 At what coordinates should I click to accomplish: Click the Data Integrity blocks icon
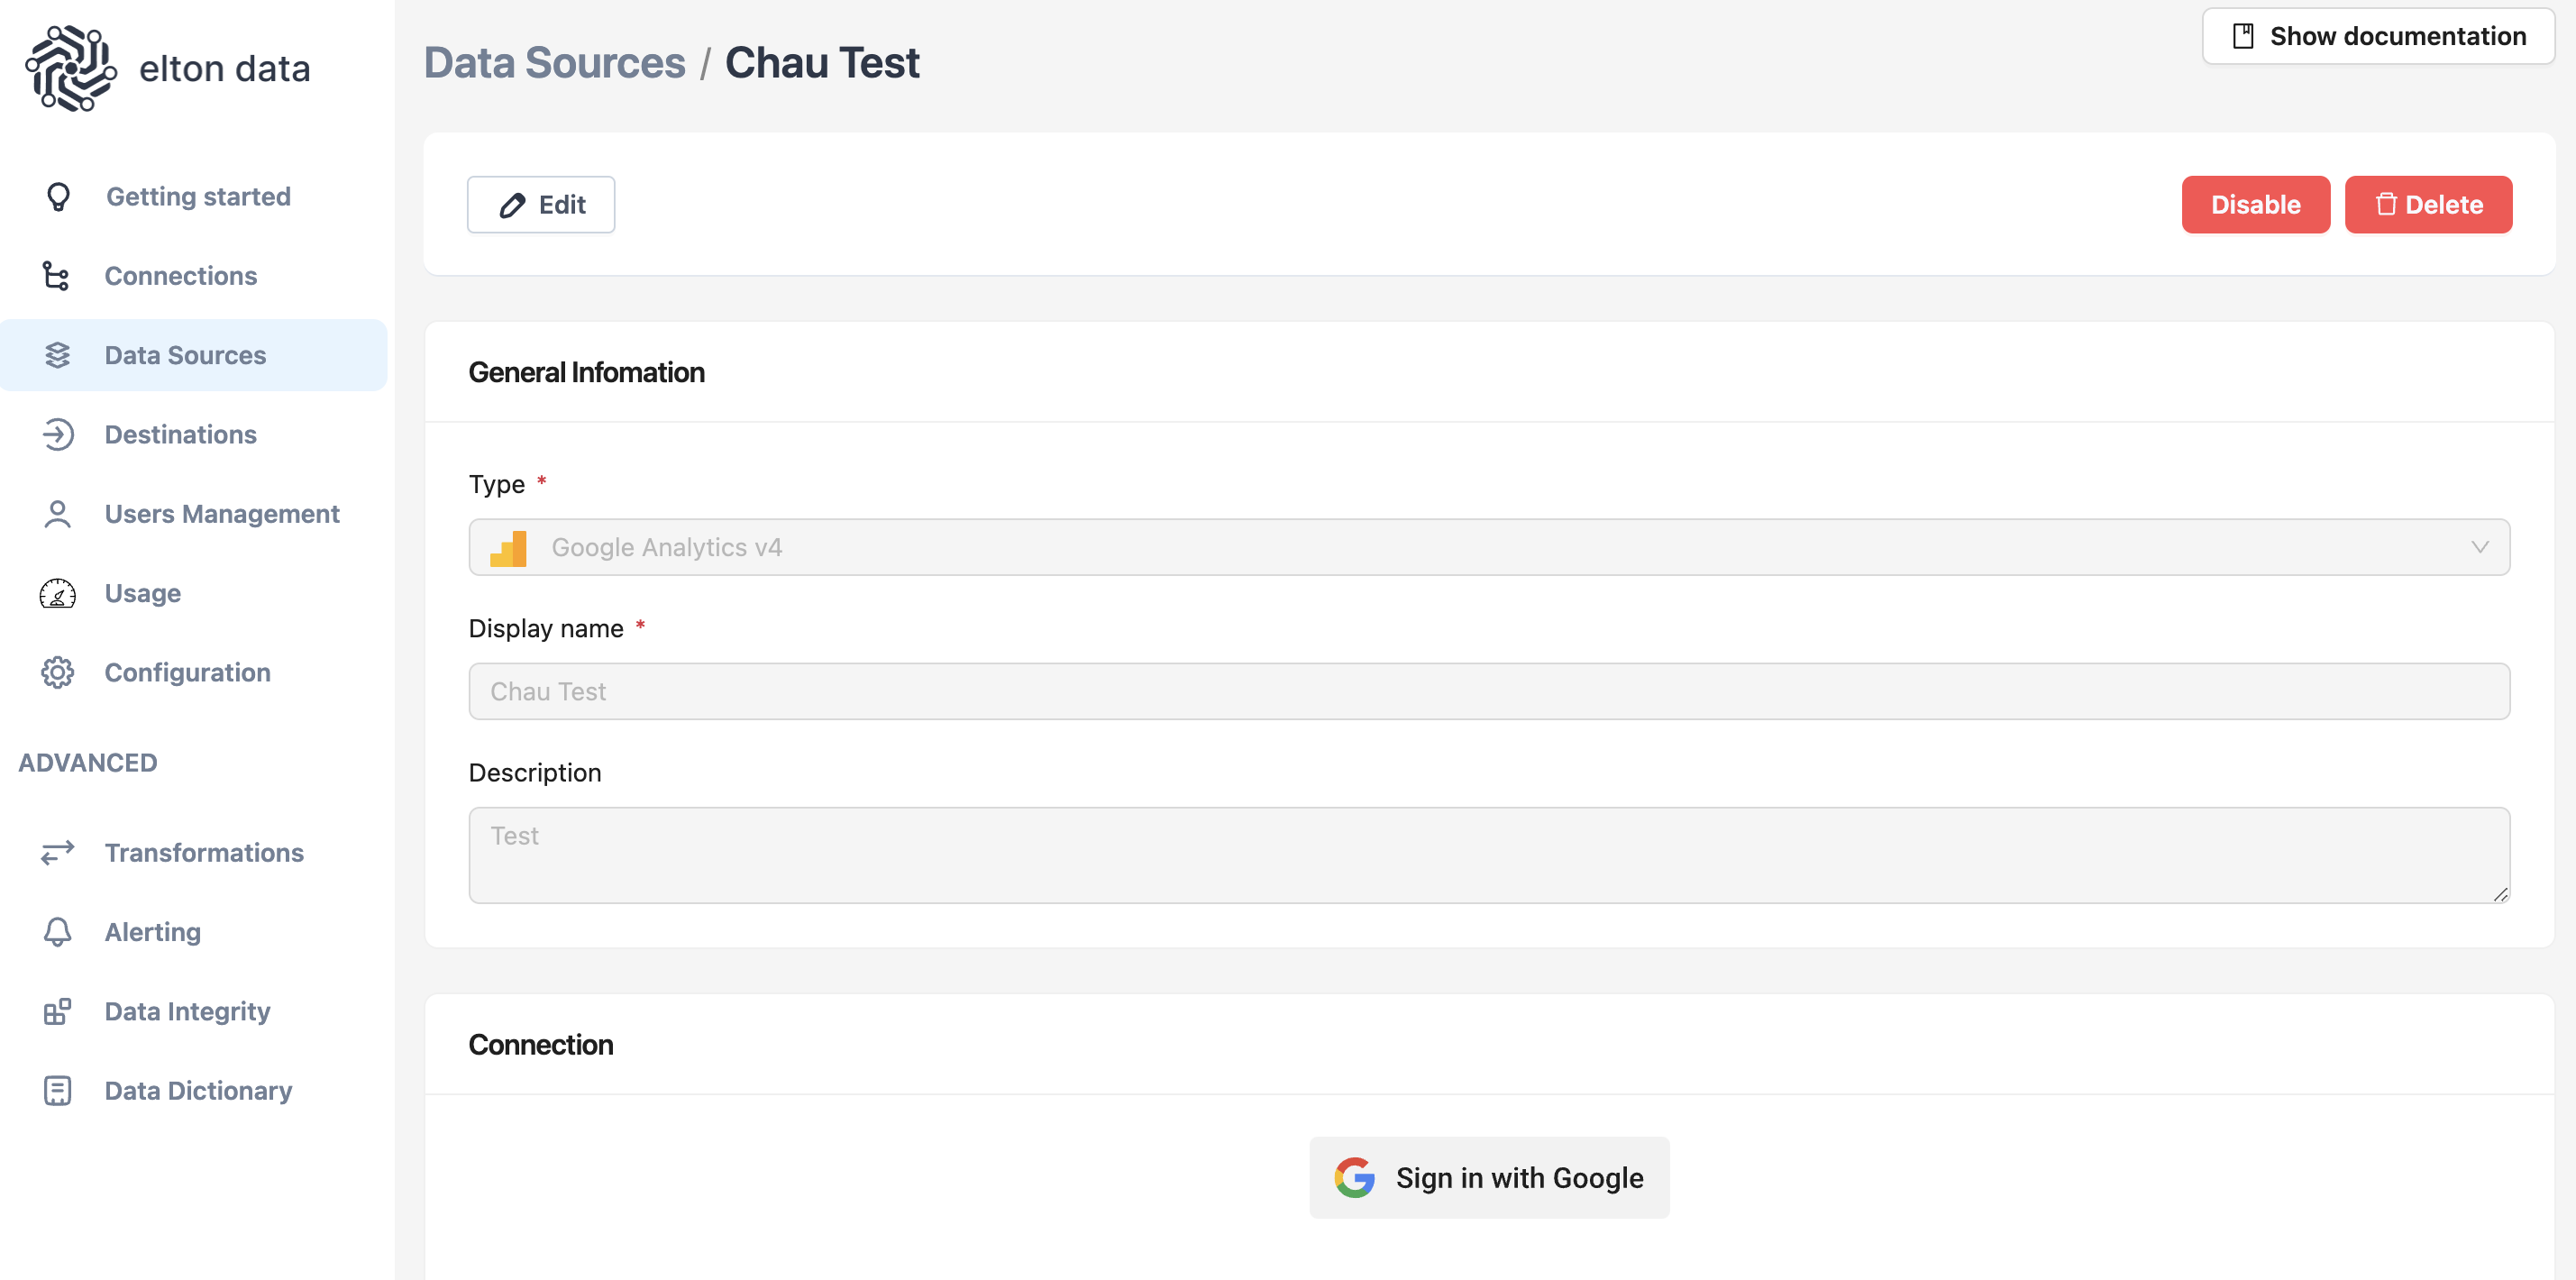coord(58,1012)
